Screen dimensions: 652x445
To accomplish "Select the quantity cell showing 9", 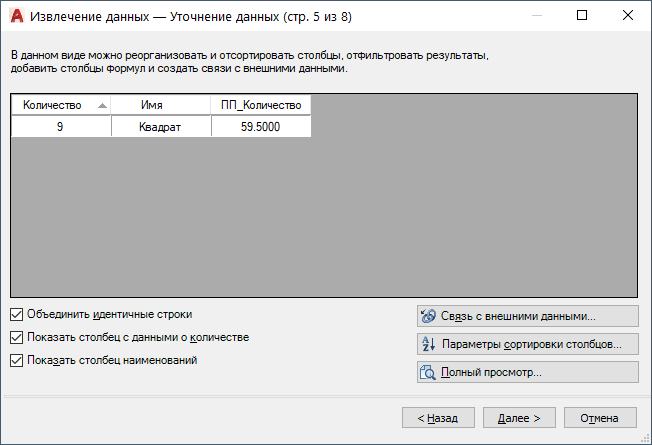I will coord(61,126).
